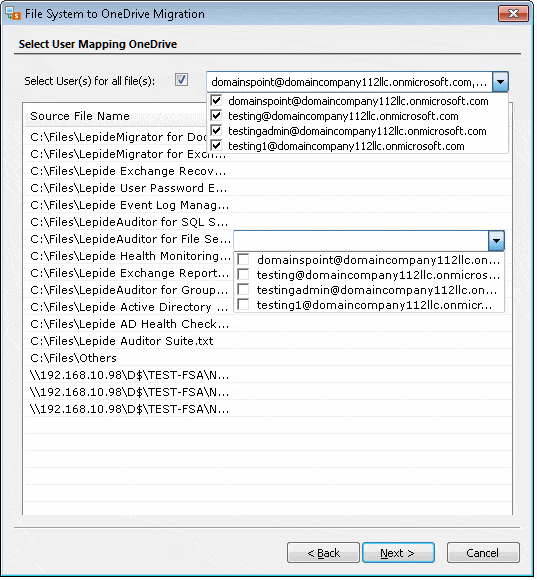Viewport: 537px width, 580px height.
Task: Uncheck domainspoint user in the top dropdown list
Action: 216,101
